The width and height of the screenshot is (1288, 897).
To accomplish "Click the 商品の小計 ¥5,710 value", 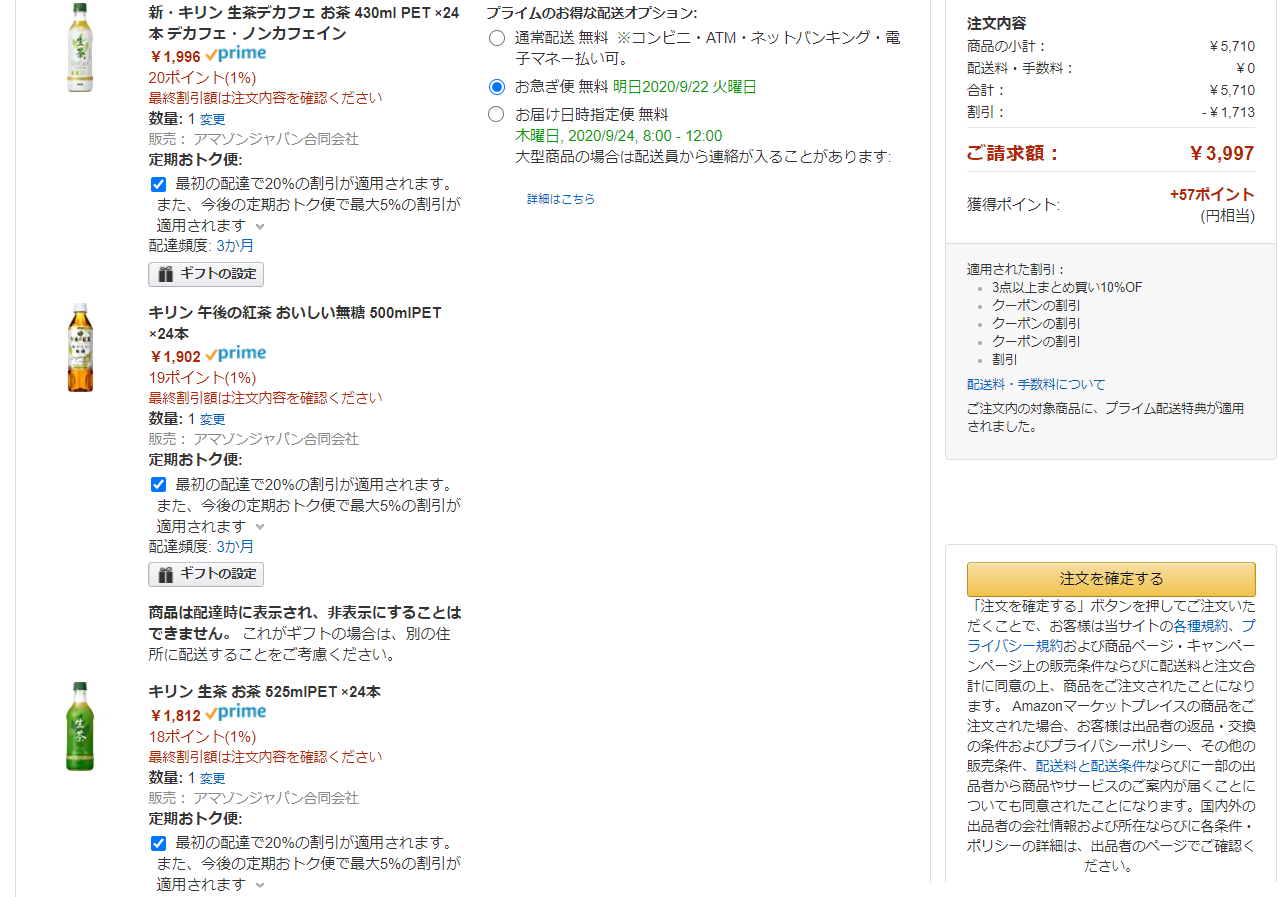I will (x=1231, y=46).
